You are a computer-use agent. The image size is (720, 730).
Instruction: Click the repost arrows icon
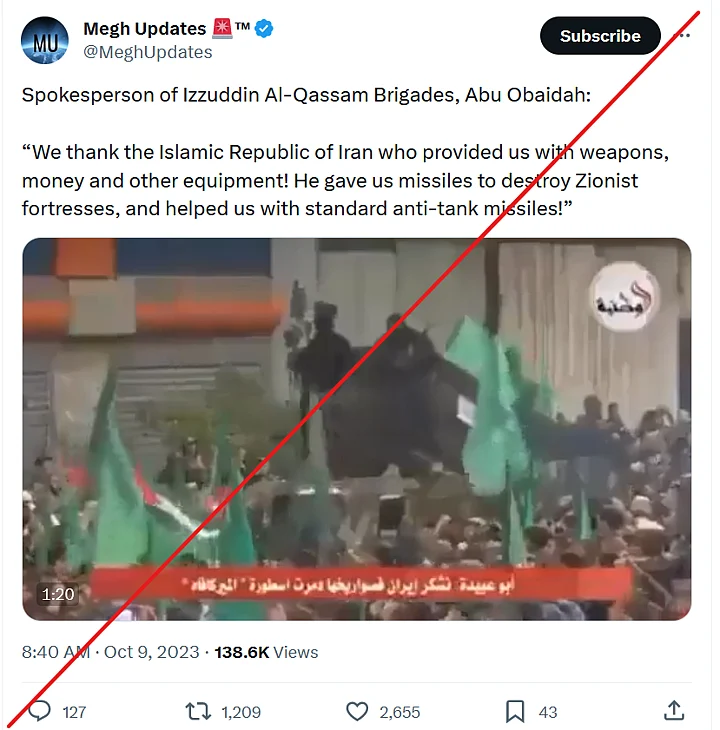198,711
